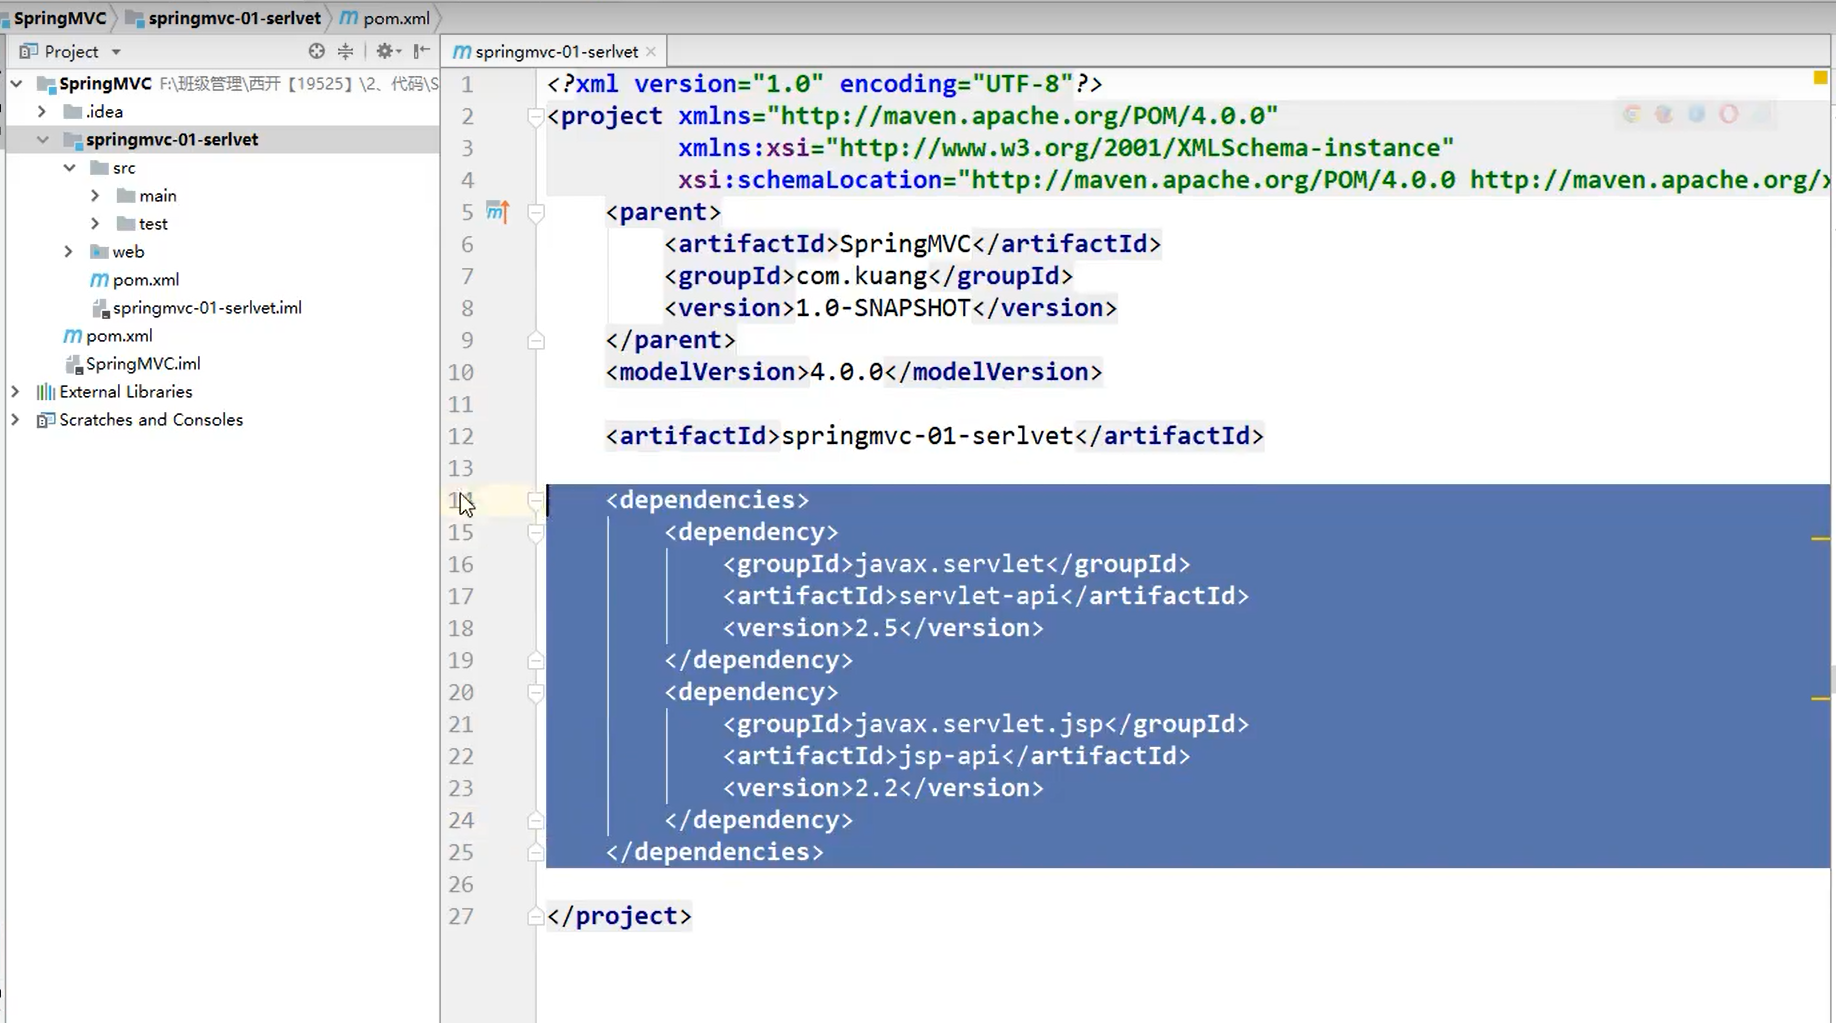This screenshot has width=1836, height=1023.
Task: Click the locate current file target icon
Action: (x=316, y=51)
